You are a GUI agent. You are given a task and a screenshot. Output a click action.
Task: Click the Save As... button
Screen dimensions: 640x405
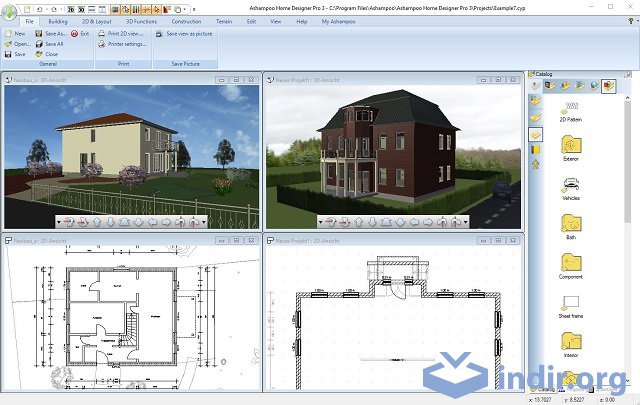(50, 33)
